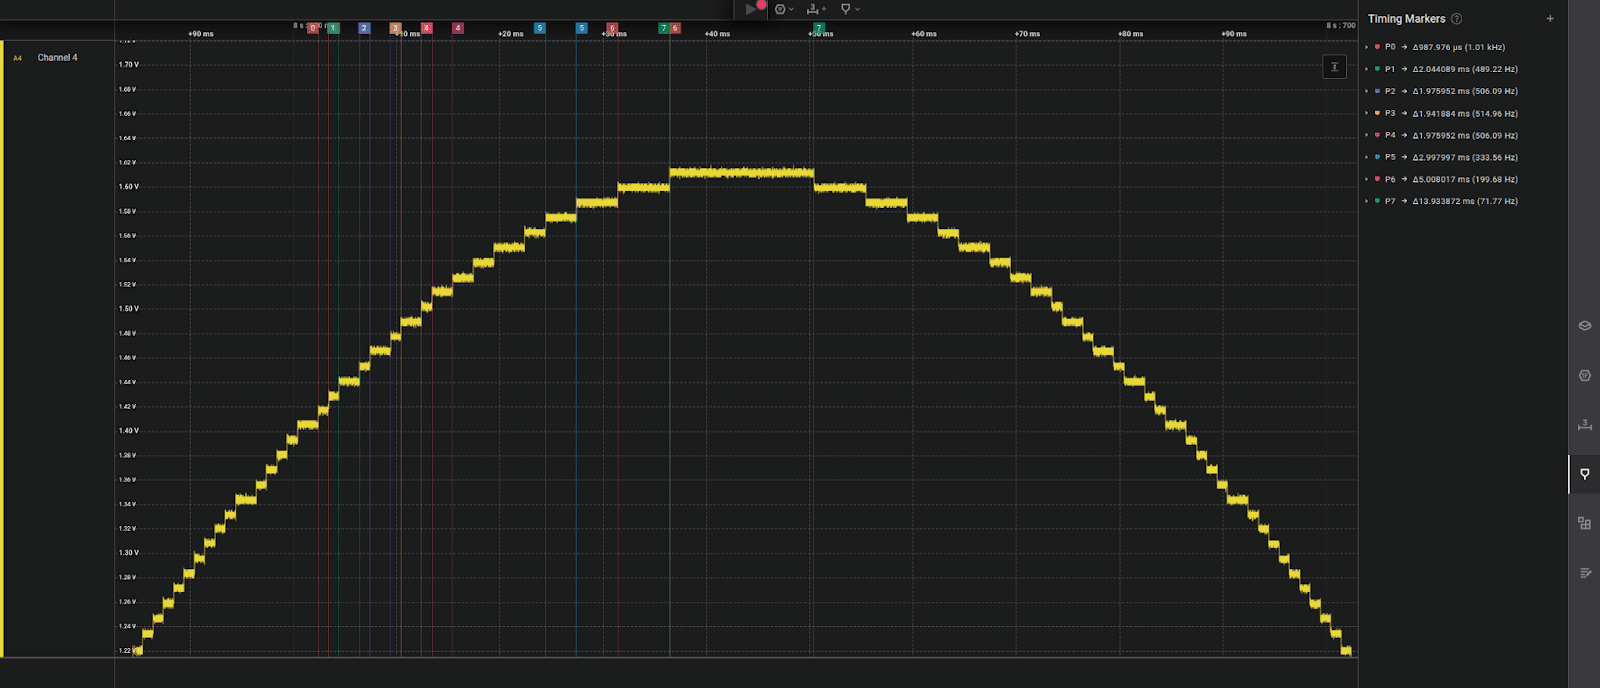Add a measurement using the toolbar ruler icon
Image resolution: width=1600 pixels, height=688 pixels.
click(x=816, y=9)
